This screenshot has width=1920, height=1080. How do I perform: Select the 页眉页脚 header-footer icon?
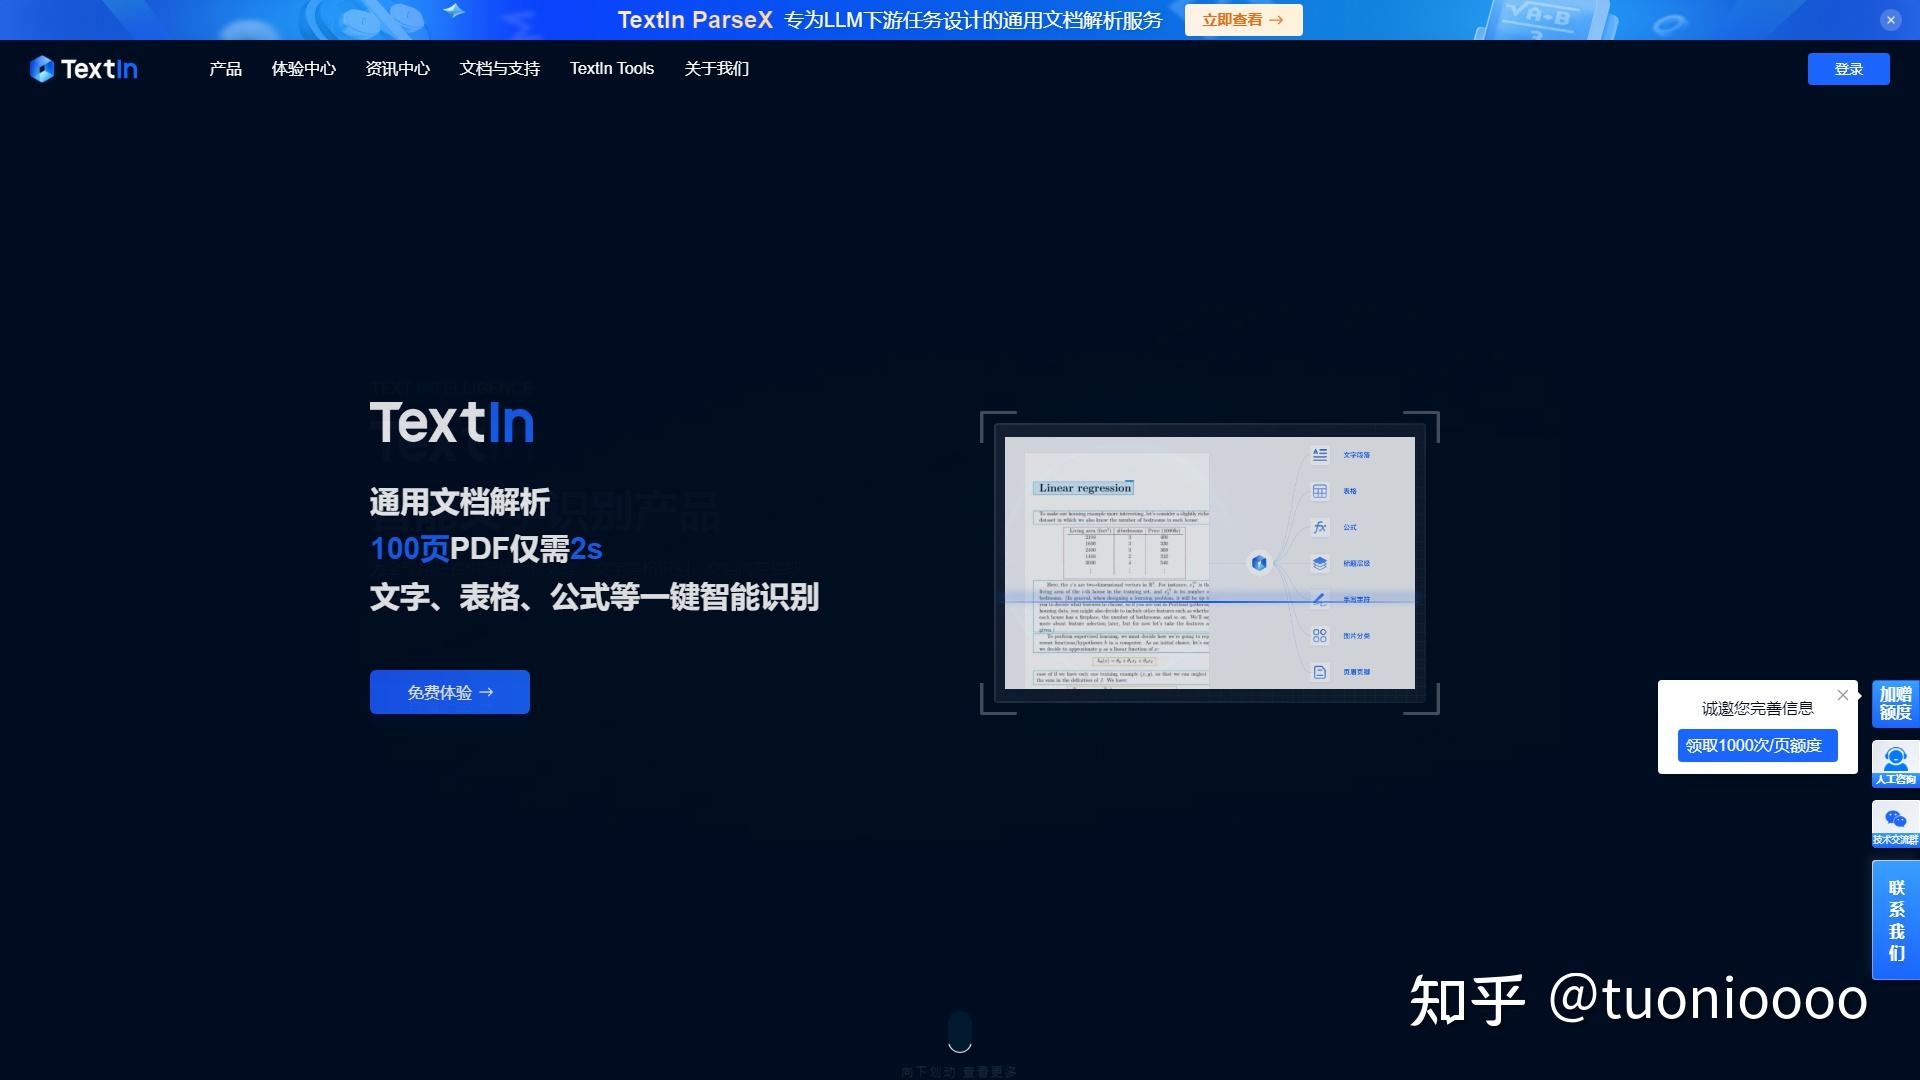[x=1318, y=671]
